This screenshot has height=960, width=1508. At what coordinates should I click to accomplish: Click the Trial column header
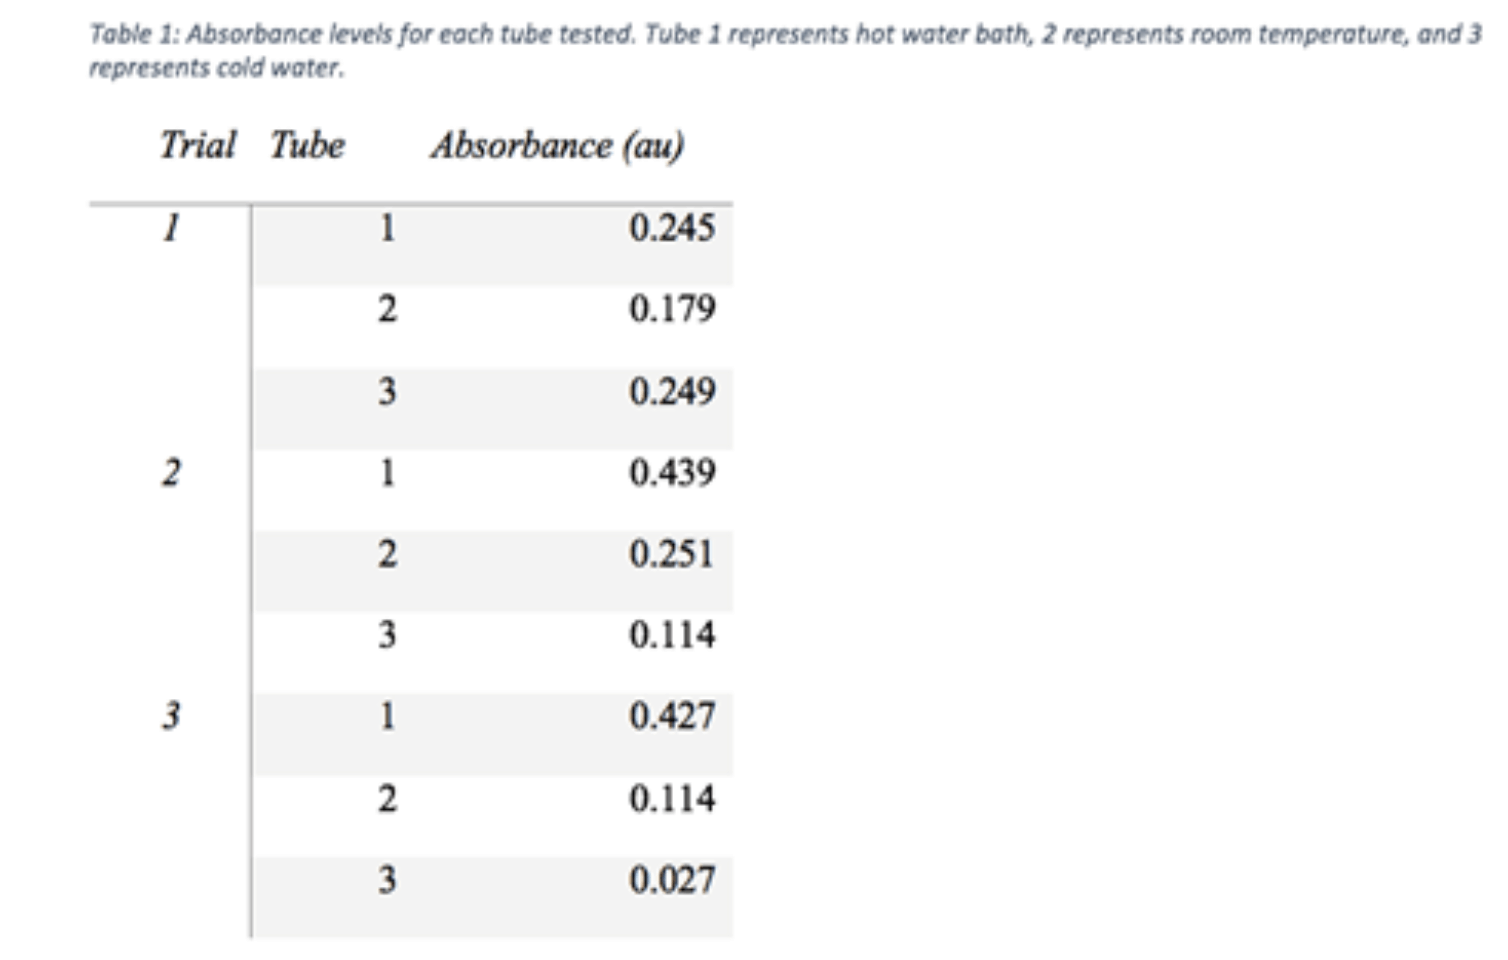point(197,146)
